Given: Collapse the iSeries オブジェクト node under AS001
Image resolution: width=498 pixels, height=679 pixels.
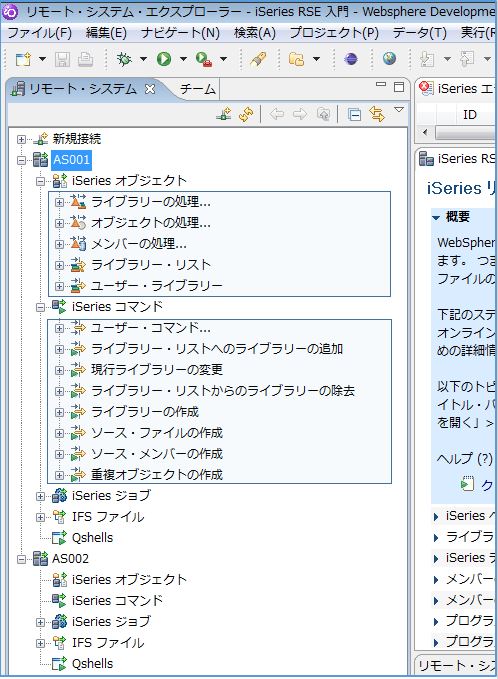Looking at the screenshot, I should [x=41, y=181].
